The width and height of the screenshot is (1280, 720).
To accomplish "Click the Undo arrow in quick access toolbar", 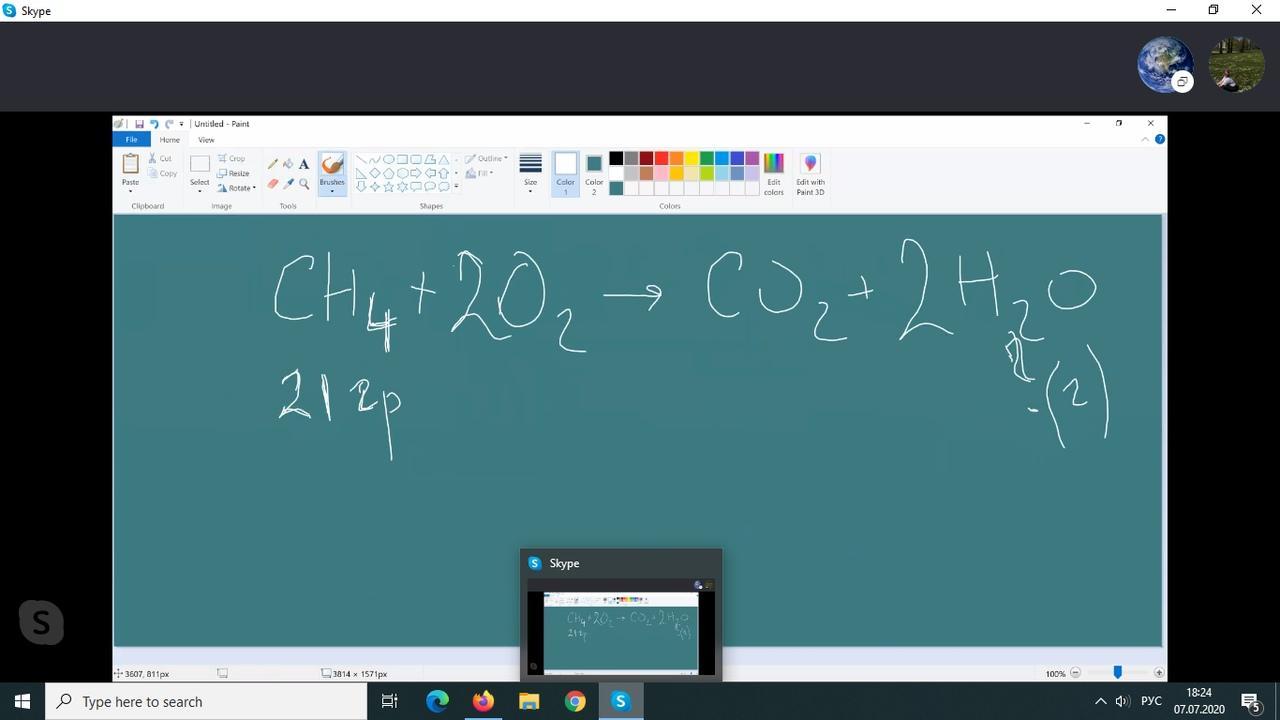I will click(x=153, y=124).
